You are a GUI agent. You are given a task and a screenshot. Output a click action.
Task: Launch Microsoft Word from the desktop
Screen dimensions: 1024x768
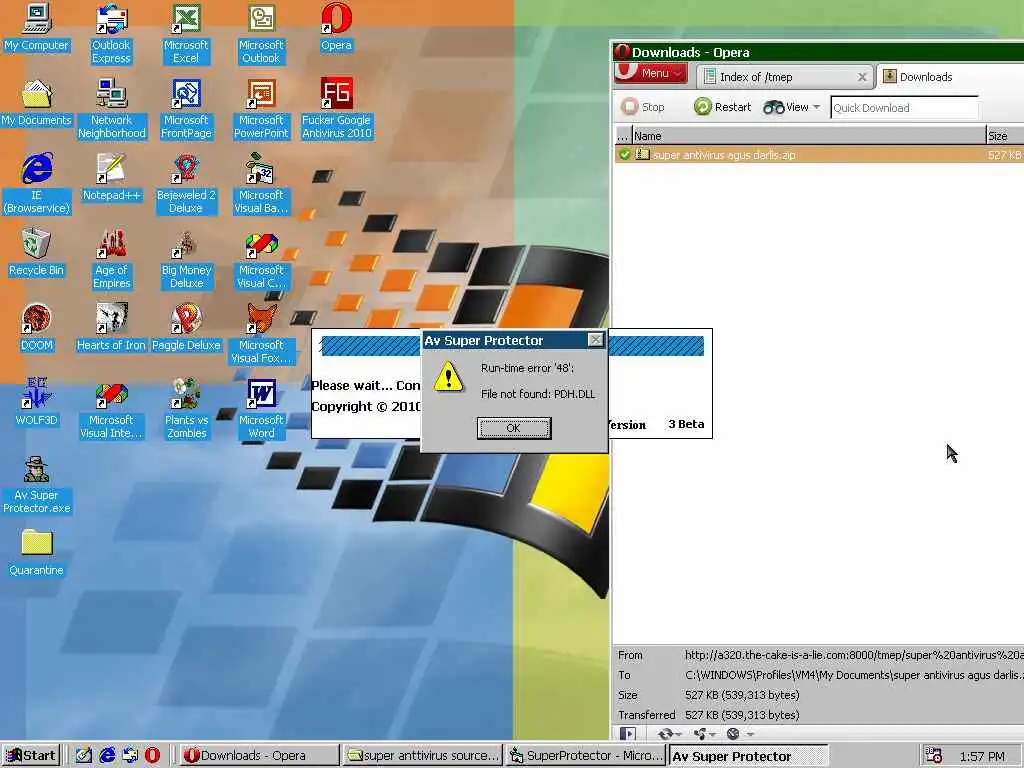[261, 409]
